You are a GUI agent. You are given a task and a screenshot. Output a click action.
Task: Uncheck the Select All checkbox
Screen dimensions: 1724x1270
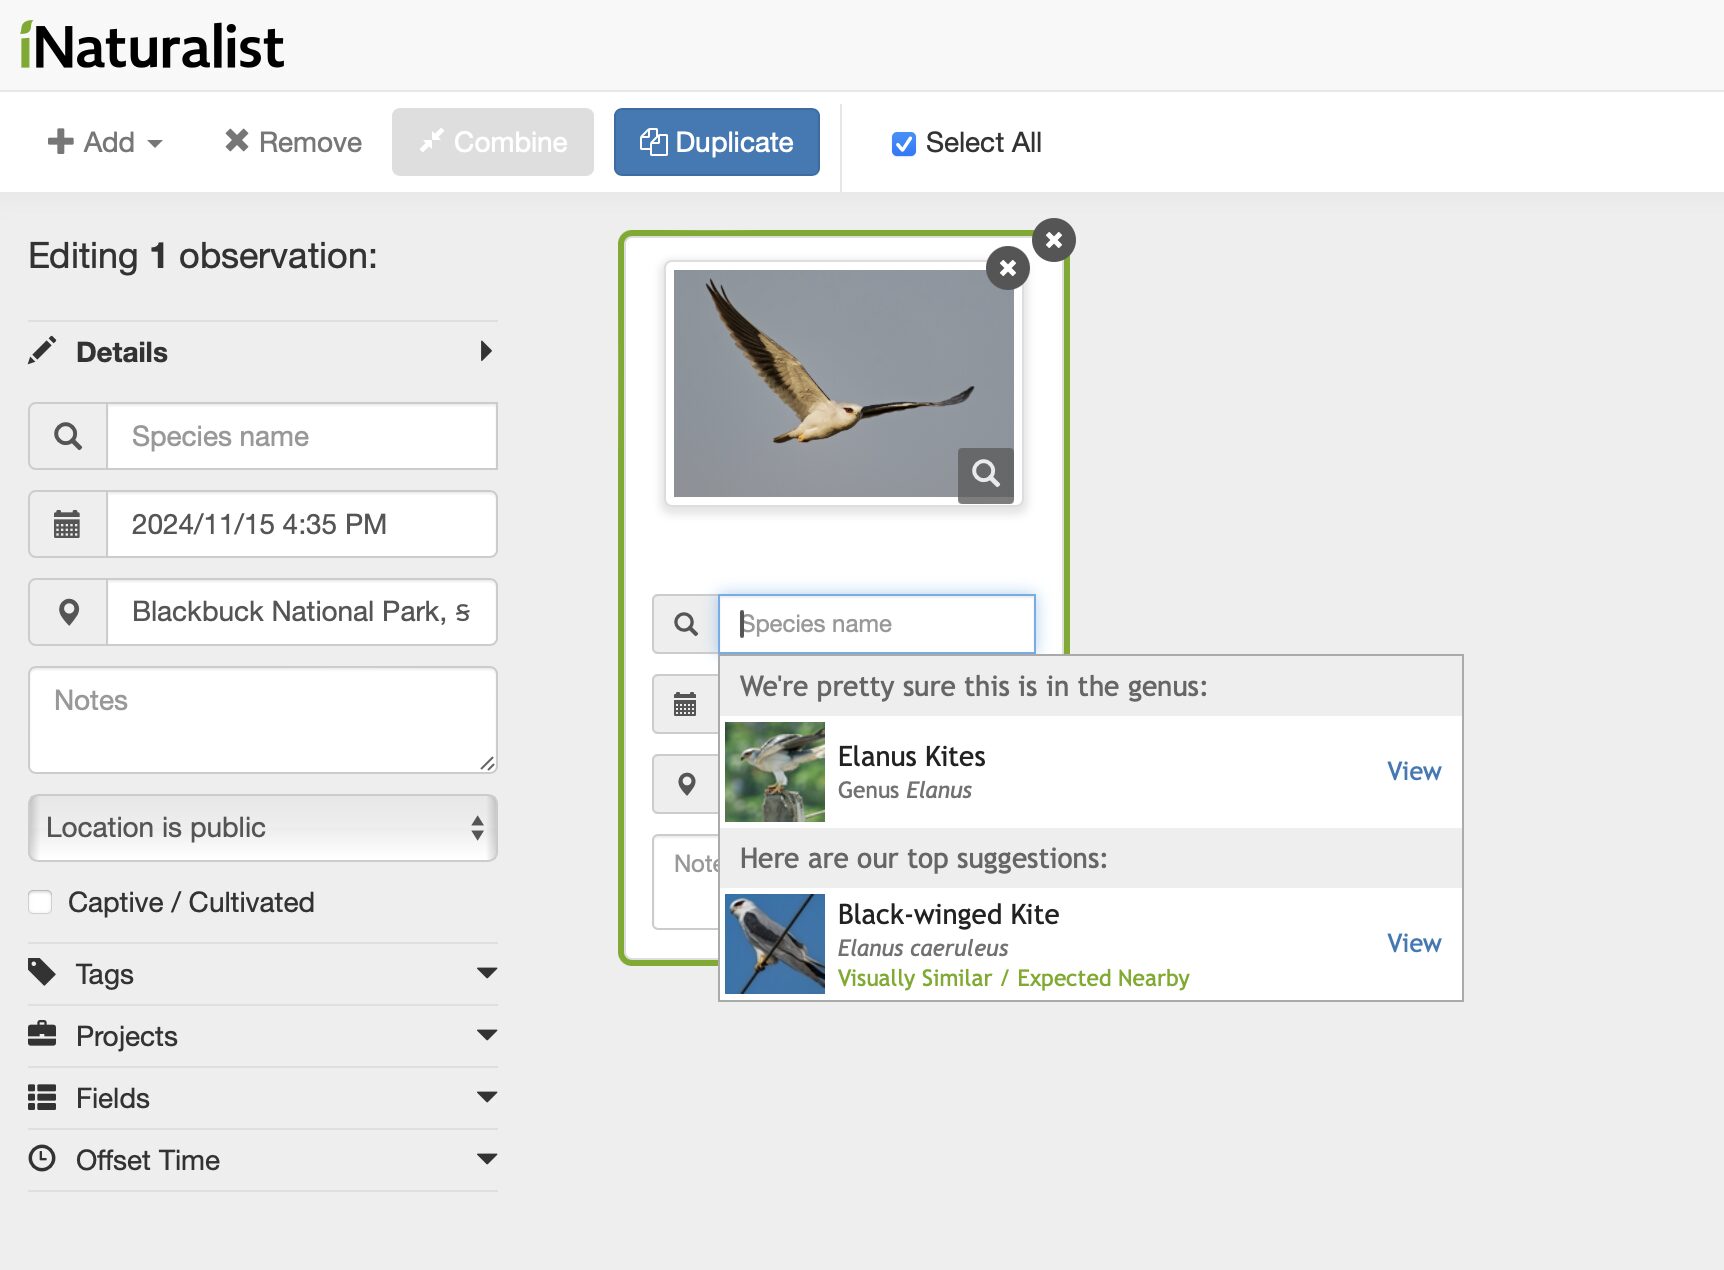click(x=903, y=144)
